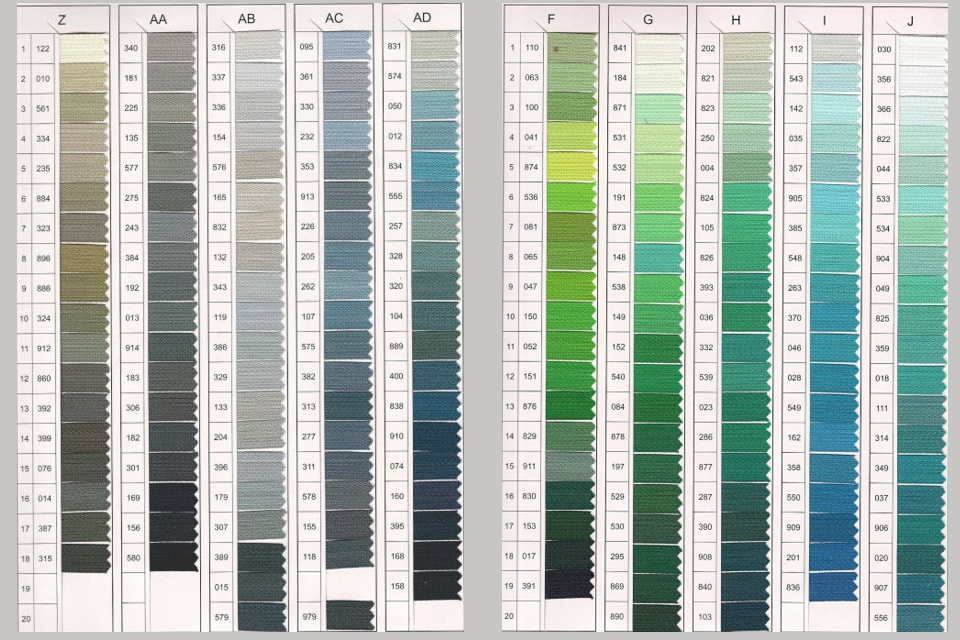Select the blue-grey swatch coded 262
This screenshot has height=640, width=960.
pos(348,286)
